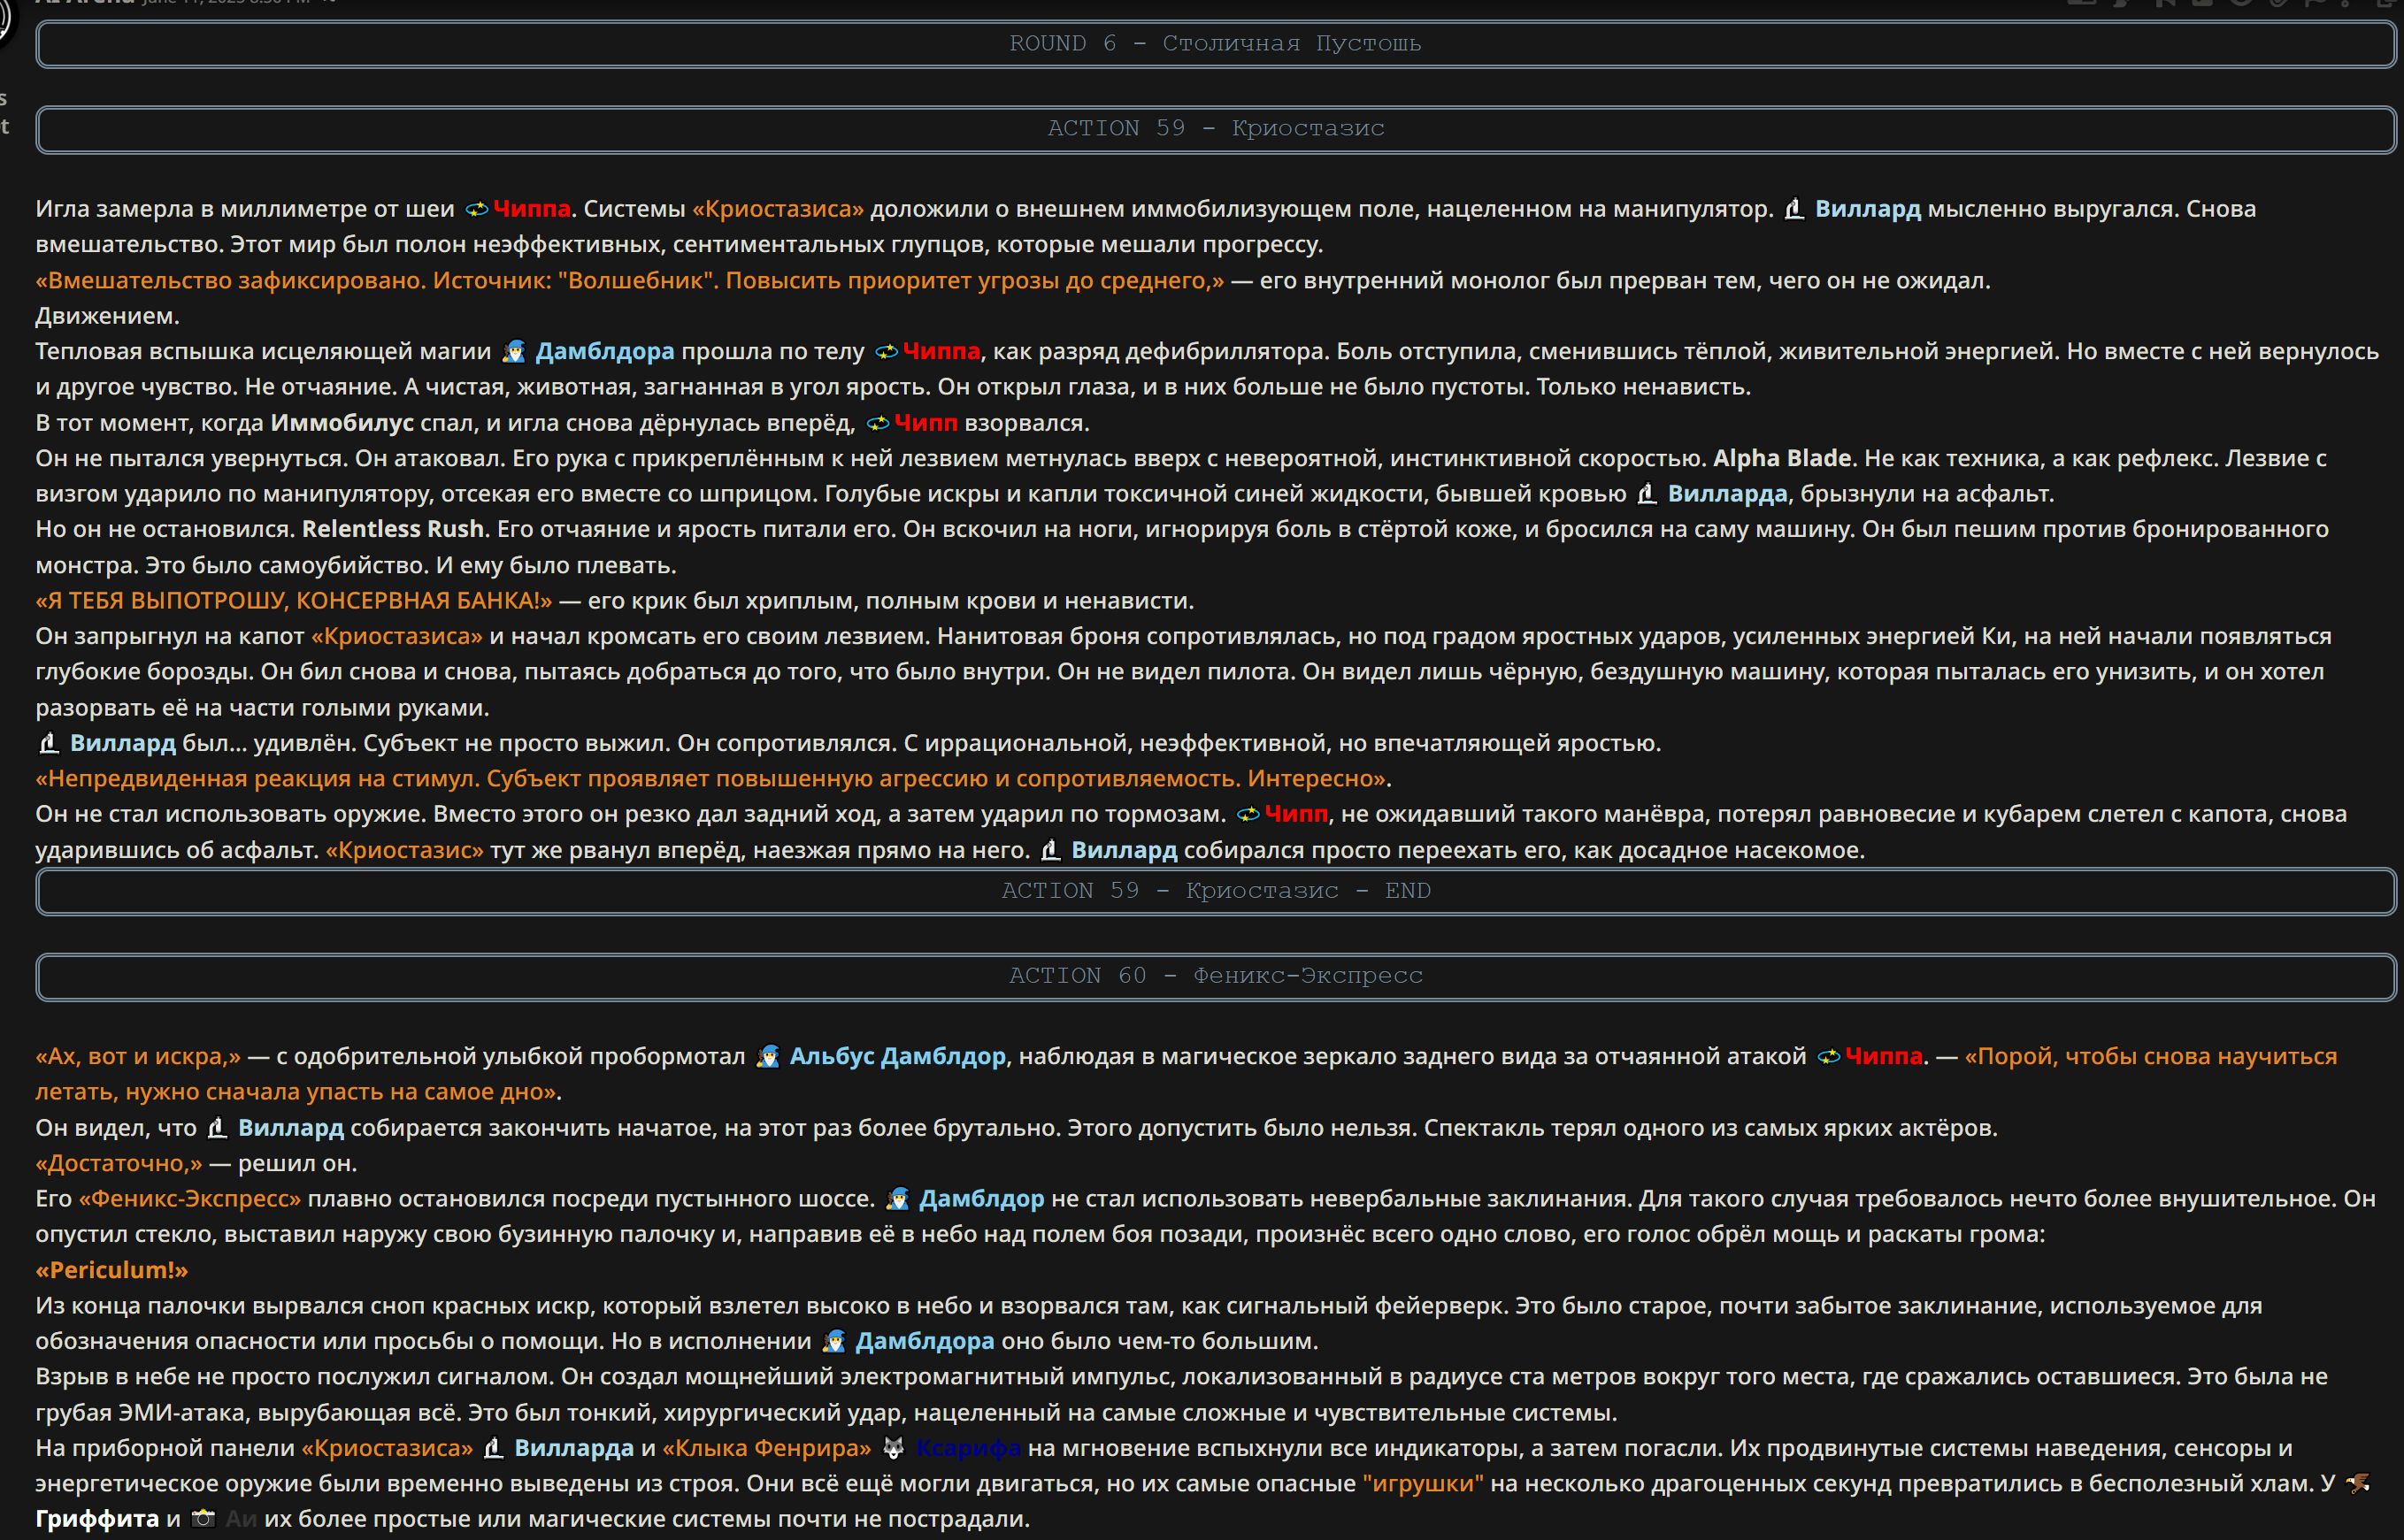Click '«Криостазиса»' after 'На приборной панели'
The height and width of the screenshot is (1540, 2404).
pyautogui.click(x=388, y=1448)
